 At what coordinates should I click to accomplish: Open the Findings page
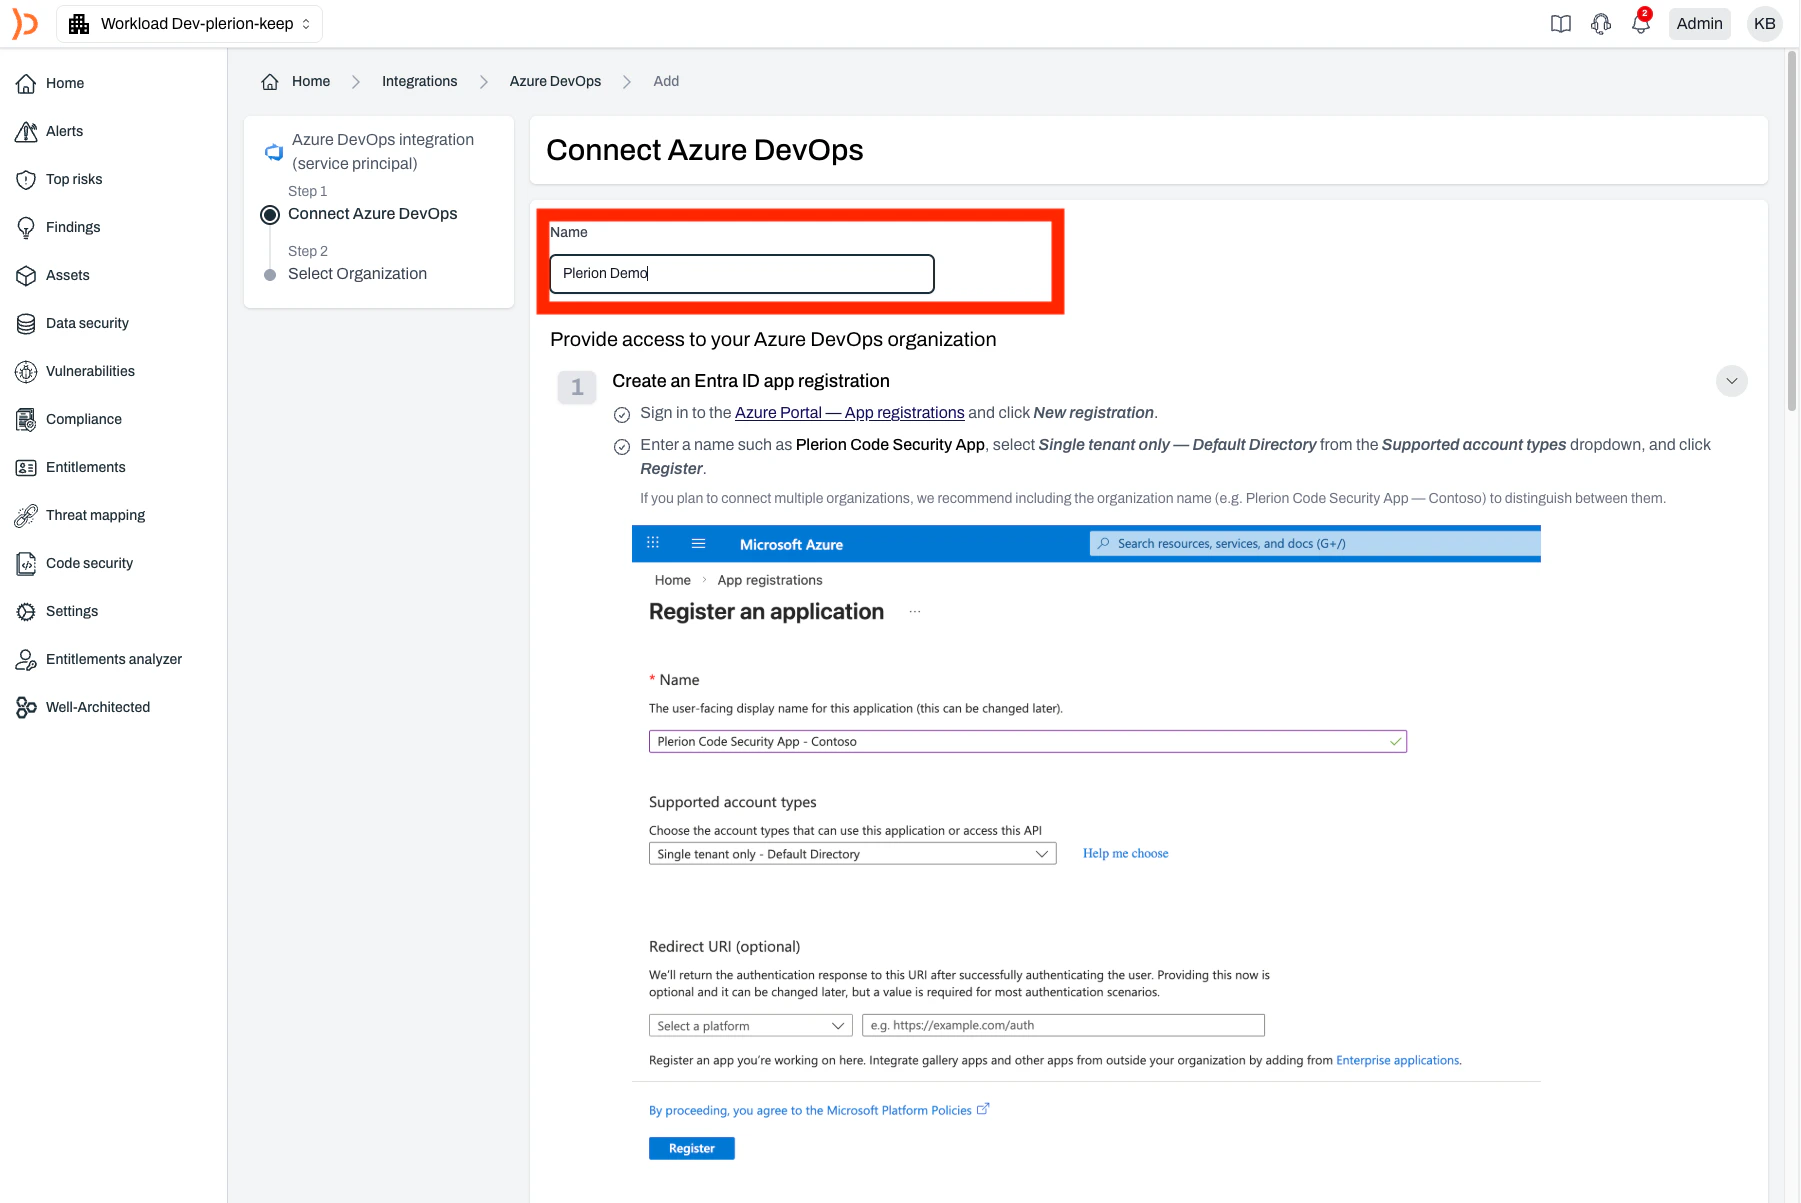tap(71, 227)
